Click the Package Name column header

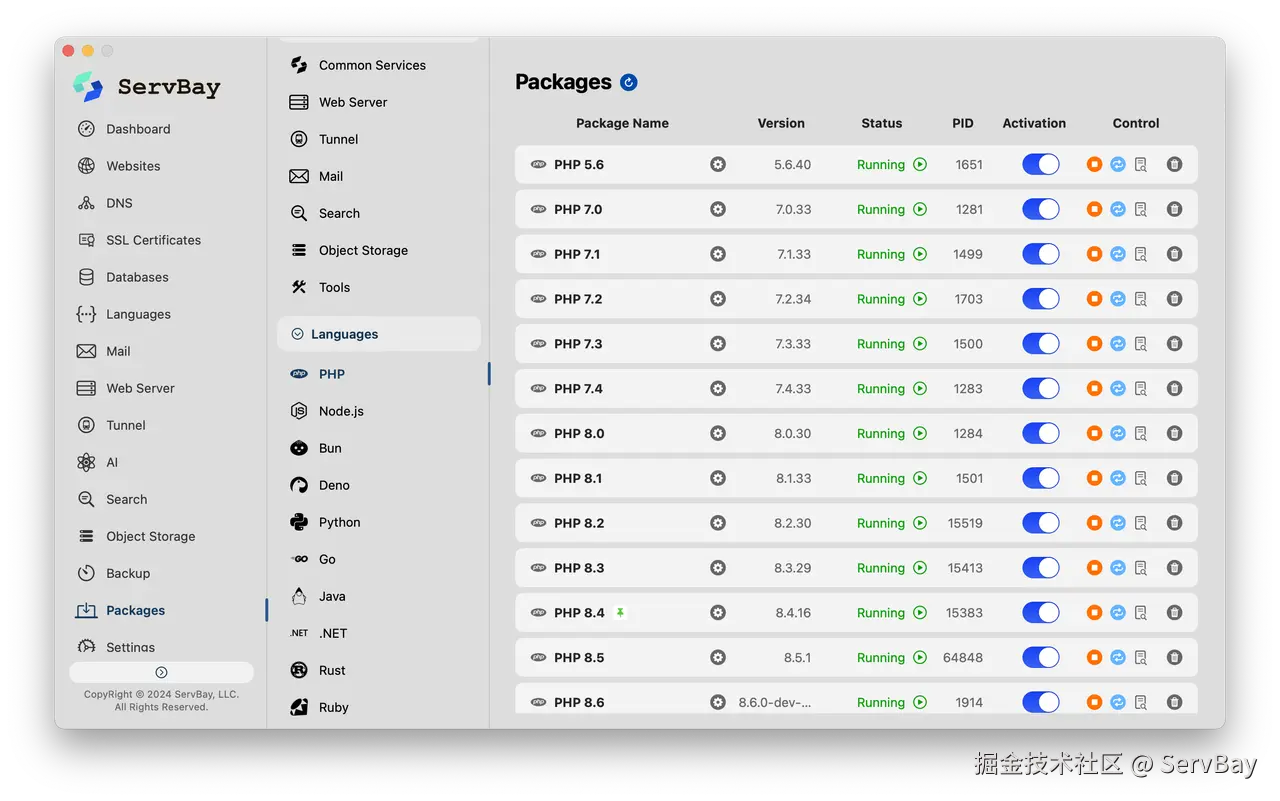coord(622,123)
